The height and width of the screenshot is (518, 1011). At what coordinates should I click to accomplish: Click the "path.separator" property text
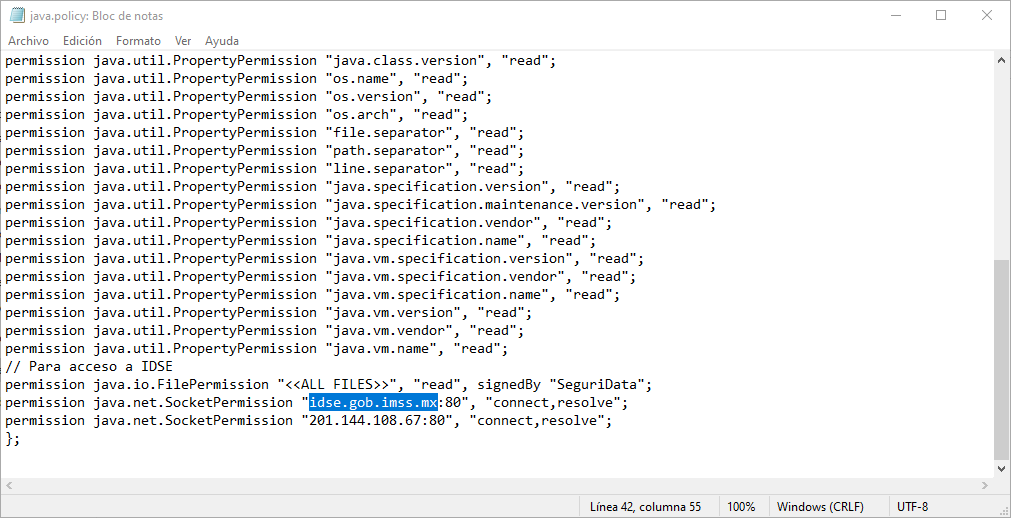[x=389, y=151]
